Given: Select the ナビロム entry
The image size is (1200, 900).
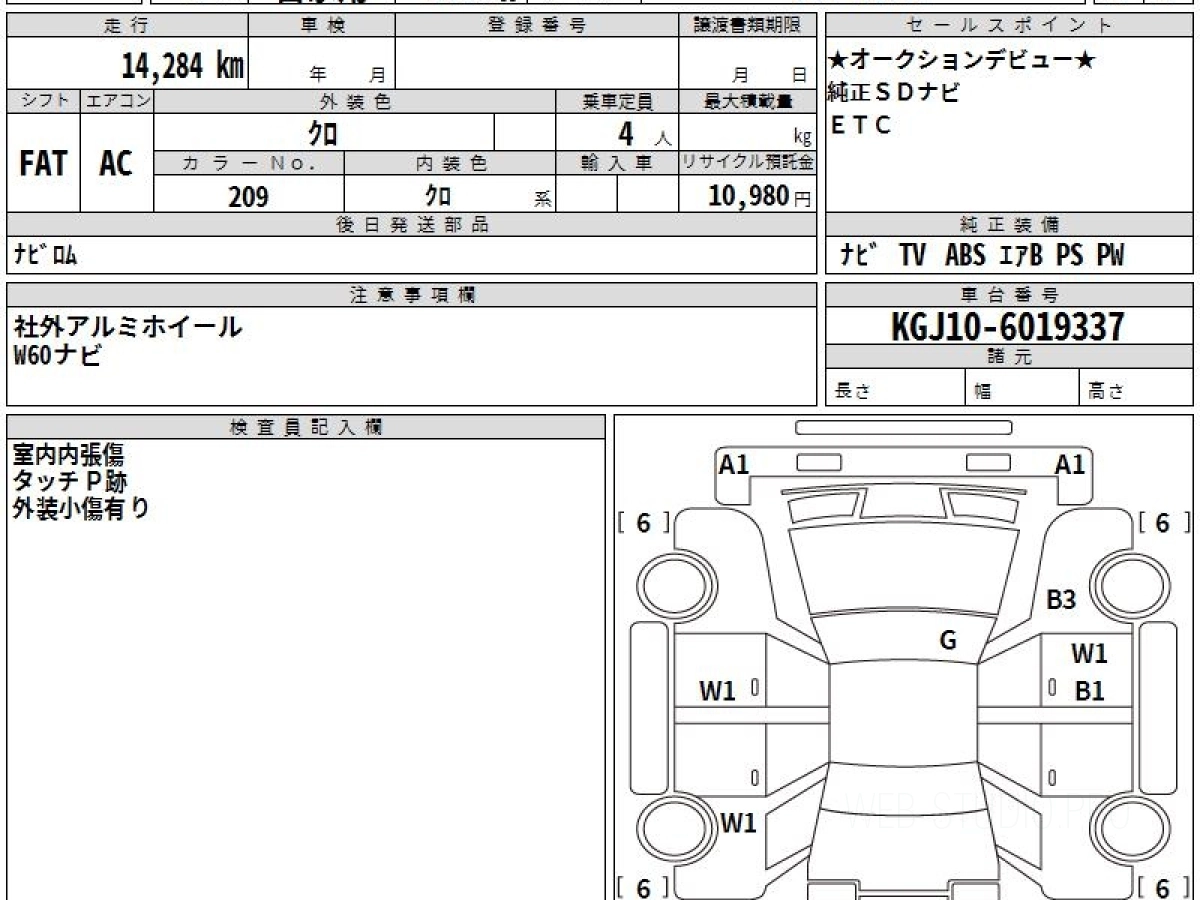Looking at the screenshot, I should click(45, 256).
